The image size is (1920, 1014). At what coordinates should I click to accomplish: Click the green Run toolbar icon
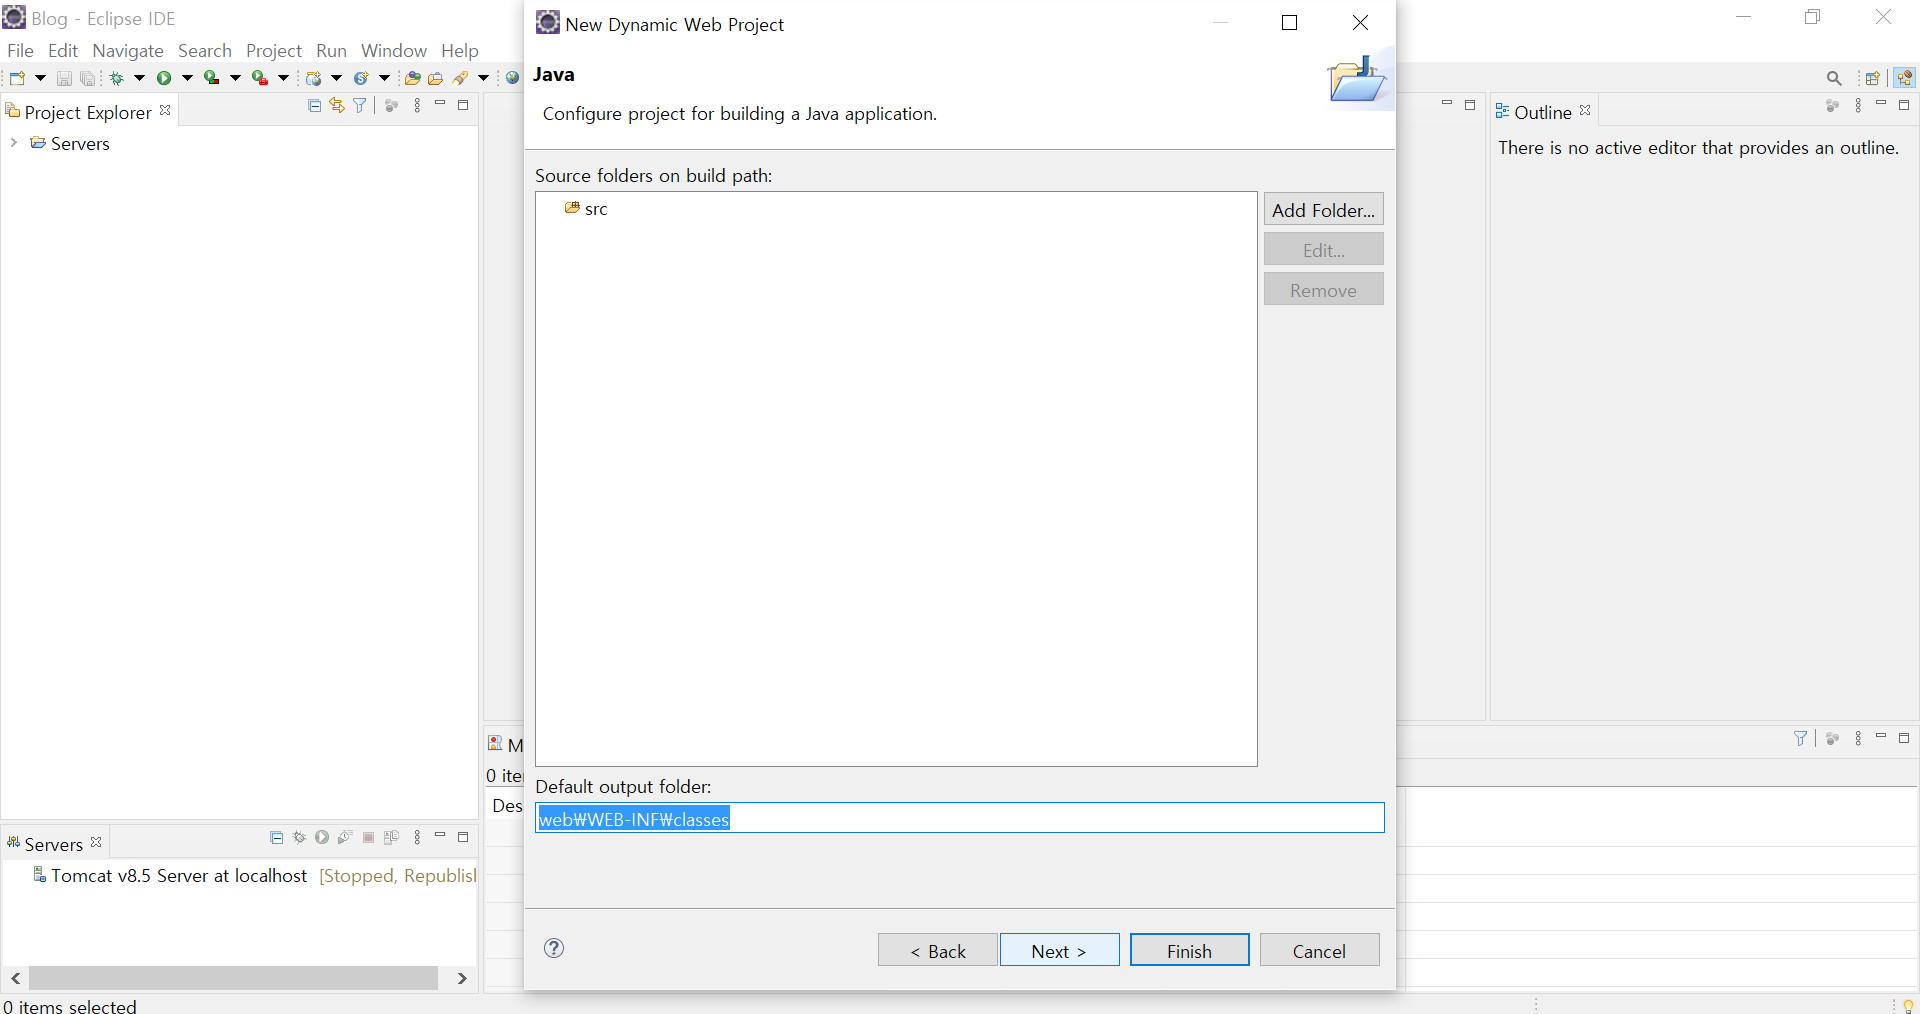tap(164, 78)
